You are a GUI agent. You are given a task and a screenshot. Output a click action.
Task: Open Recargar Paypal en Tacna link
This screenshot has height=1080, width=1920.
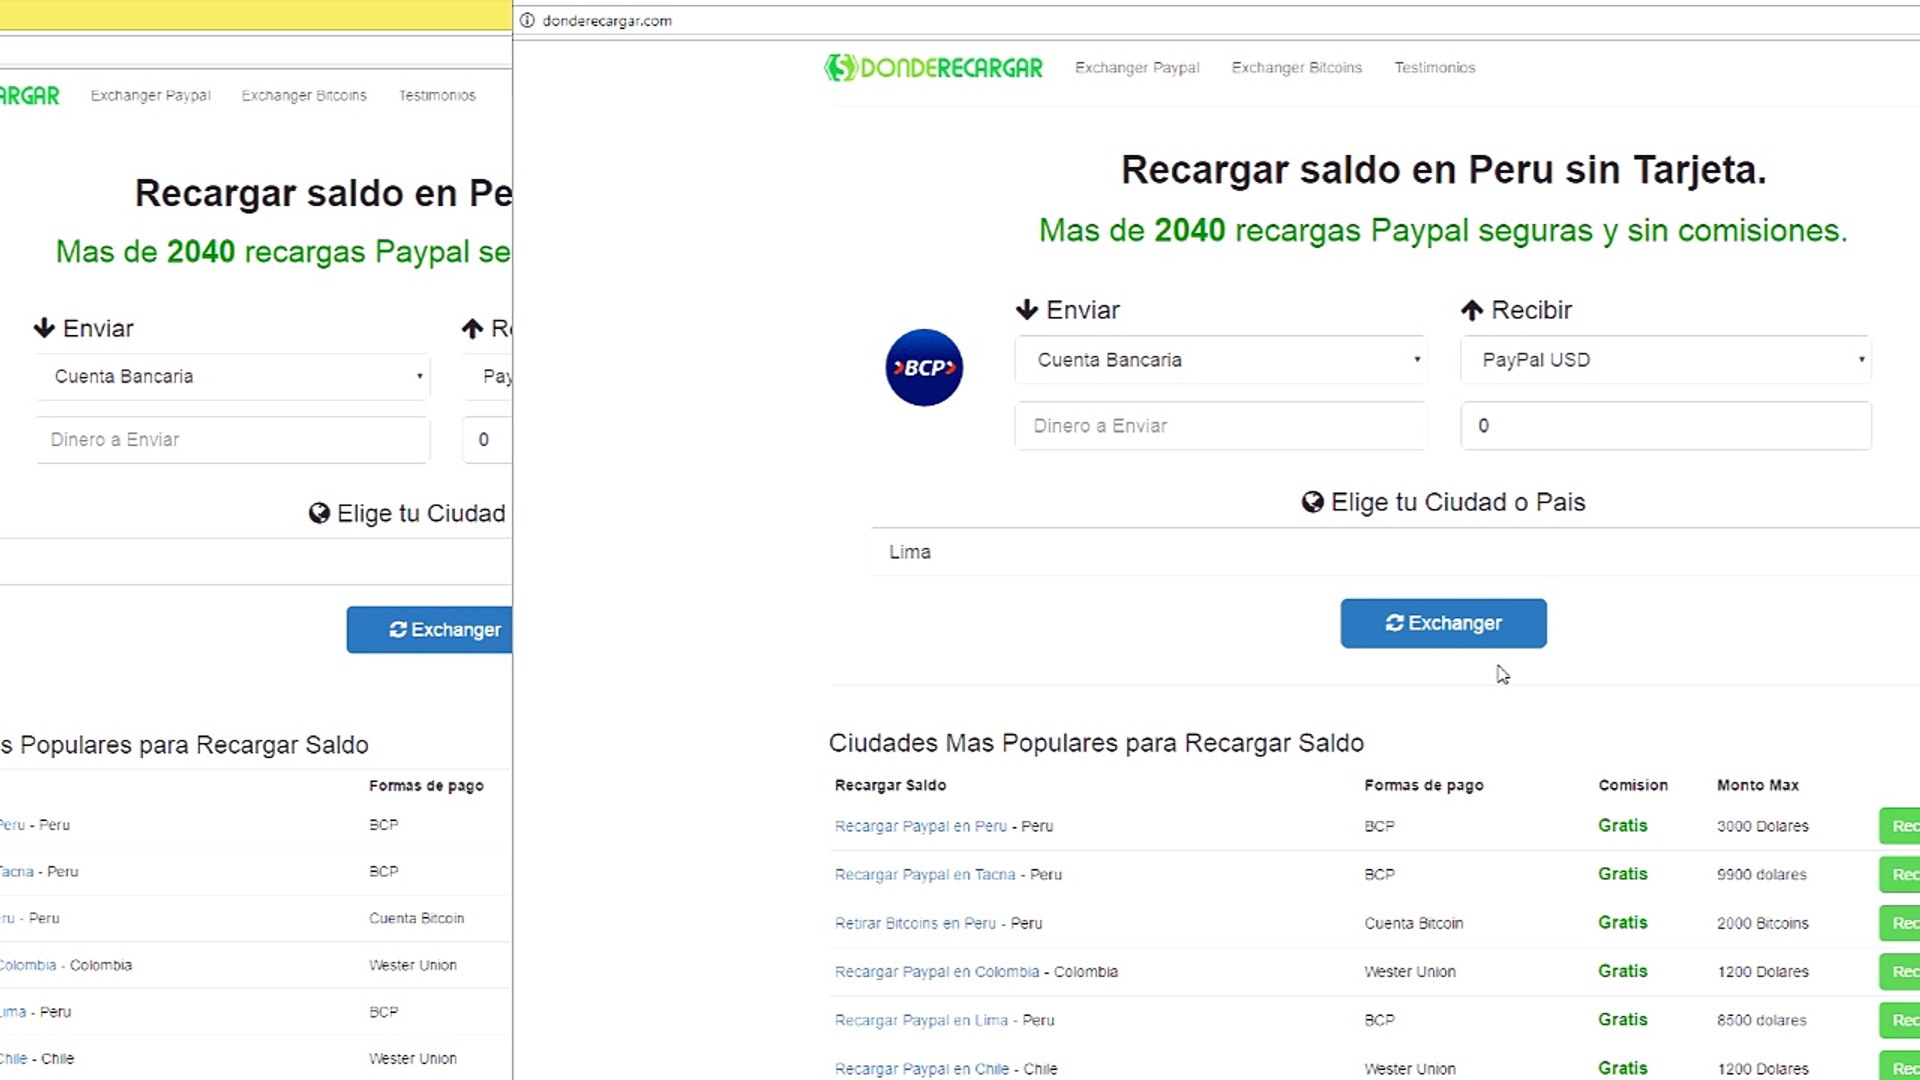[x=925, y=874]
